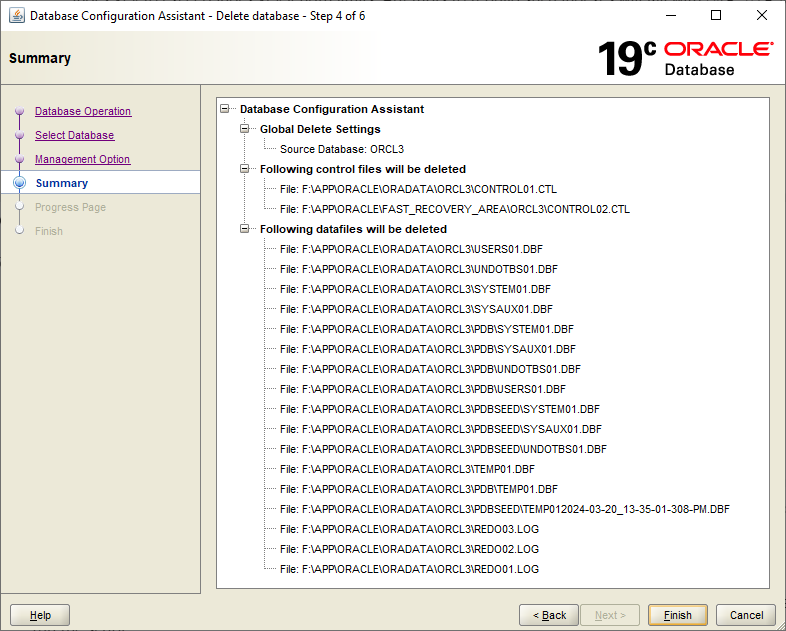Go to the Management Option step
The width and height of the screenshot is (786, 631).
point(83,159)
